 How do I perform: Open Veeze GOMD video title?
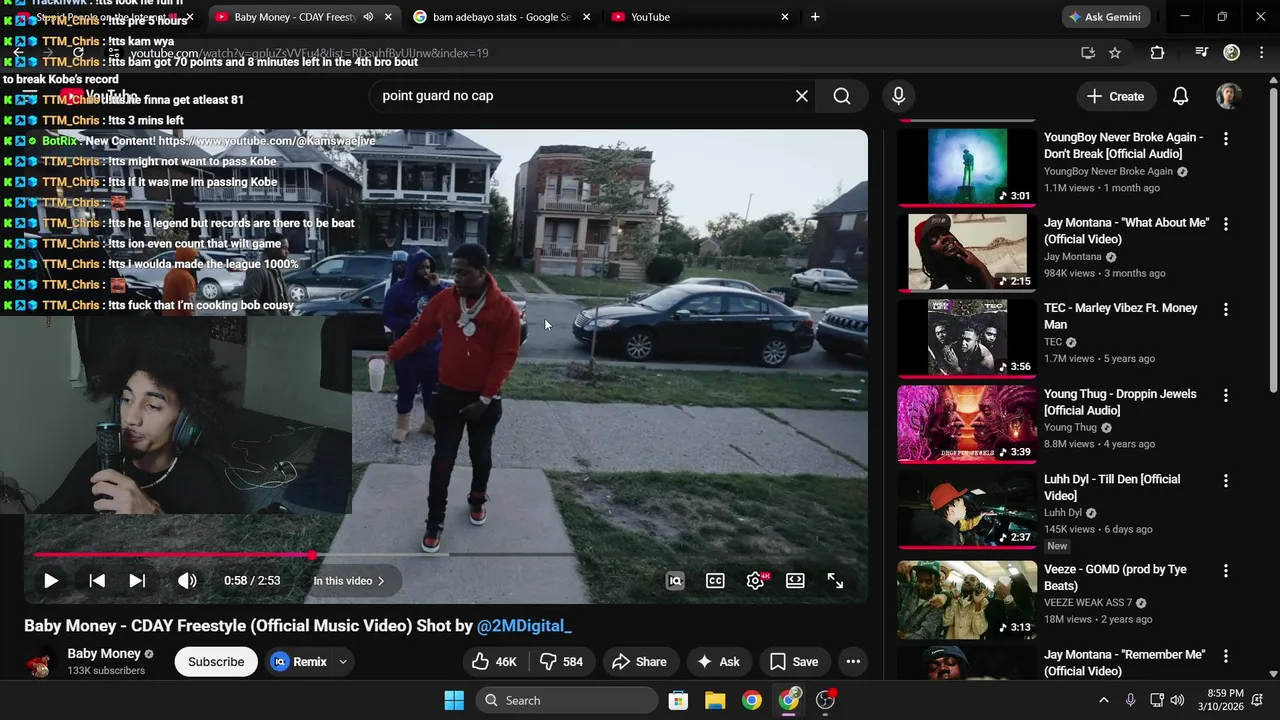tap(1115, 577)
